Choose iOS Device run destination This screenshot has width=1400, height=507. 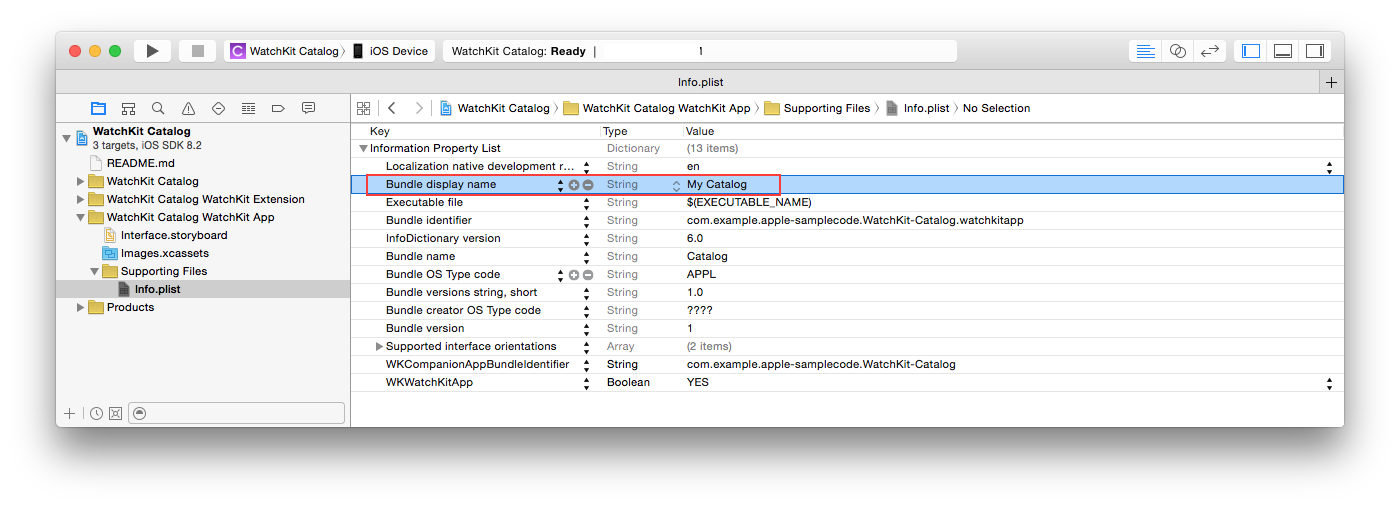(x=390, y=51)
